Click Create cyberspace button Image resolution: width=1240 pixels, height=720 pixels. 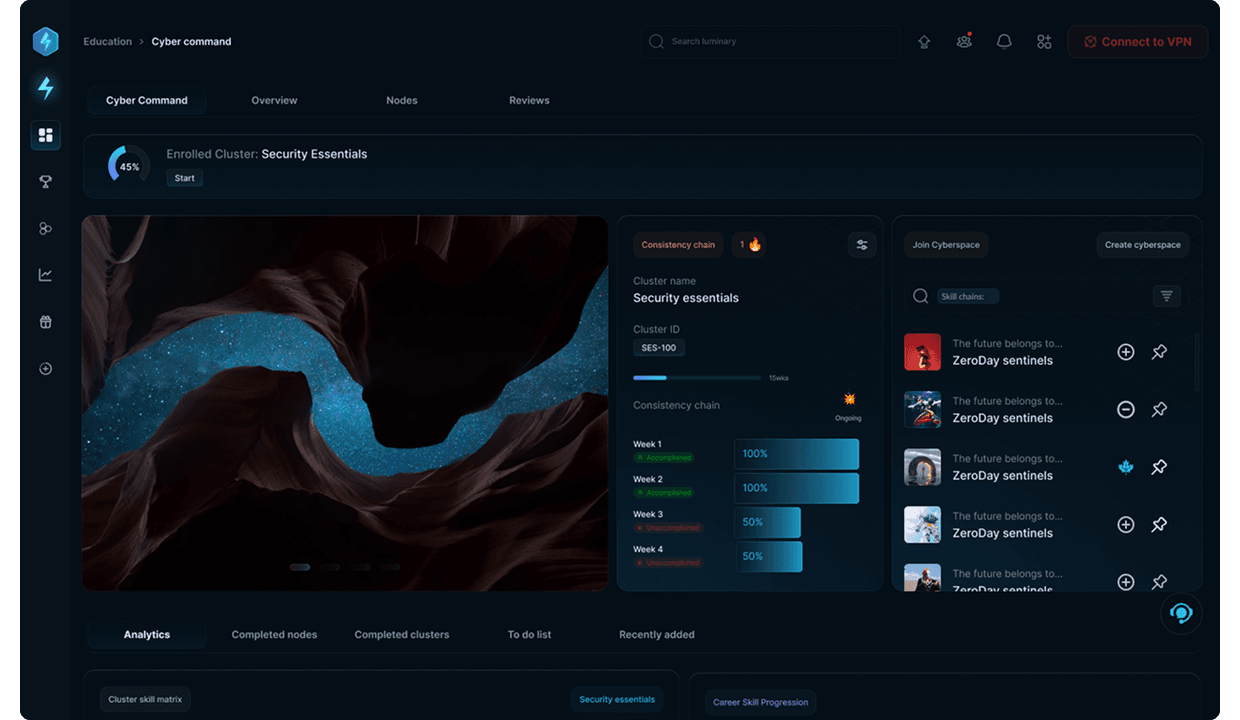point(1142,244)
